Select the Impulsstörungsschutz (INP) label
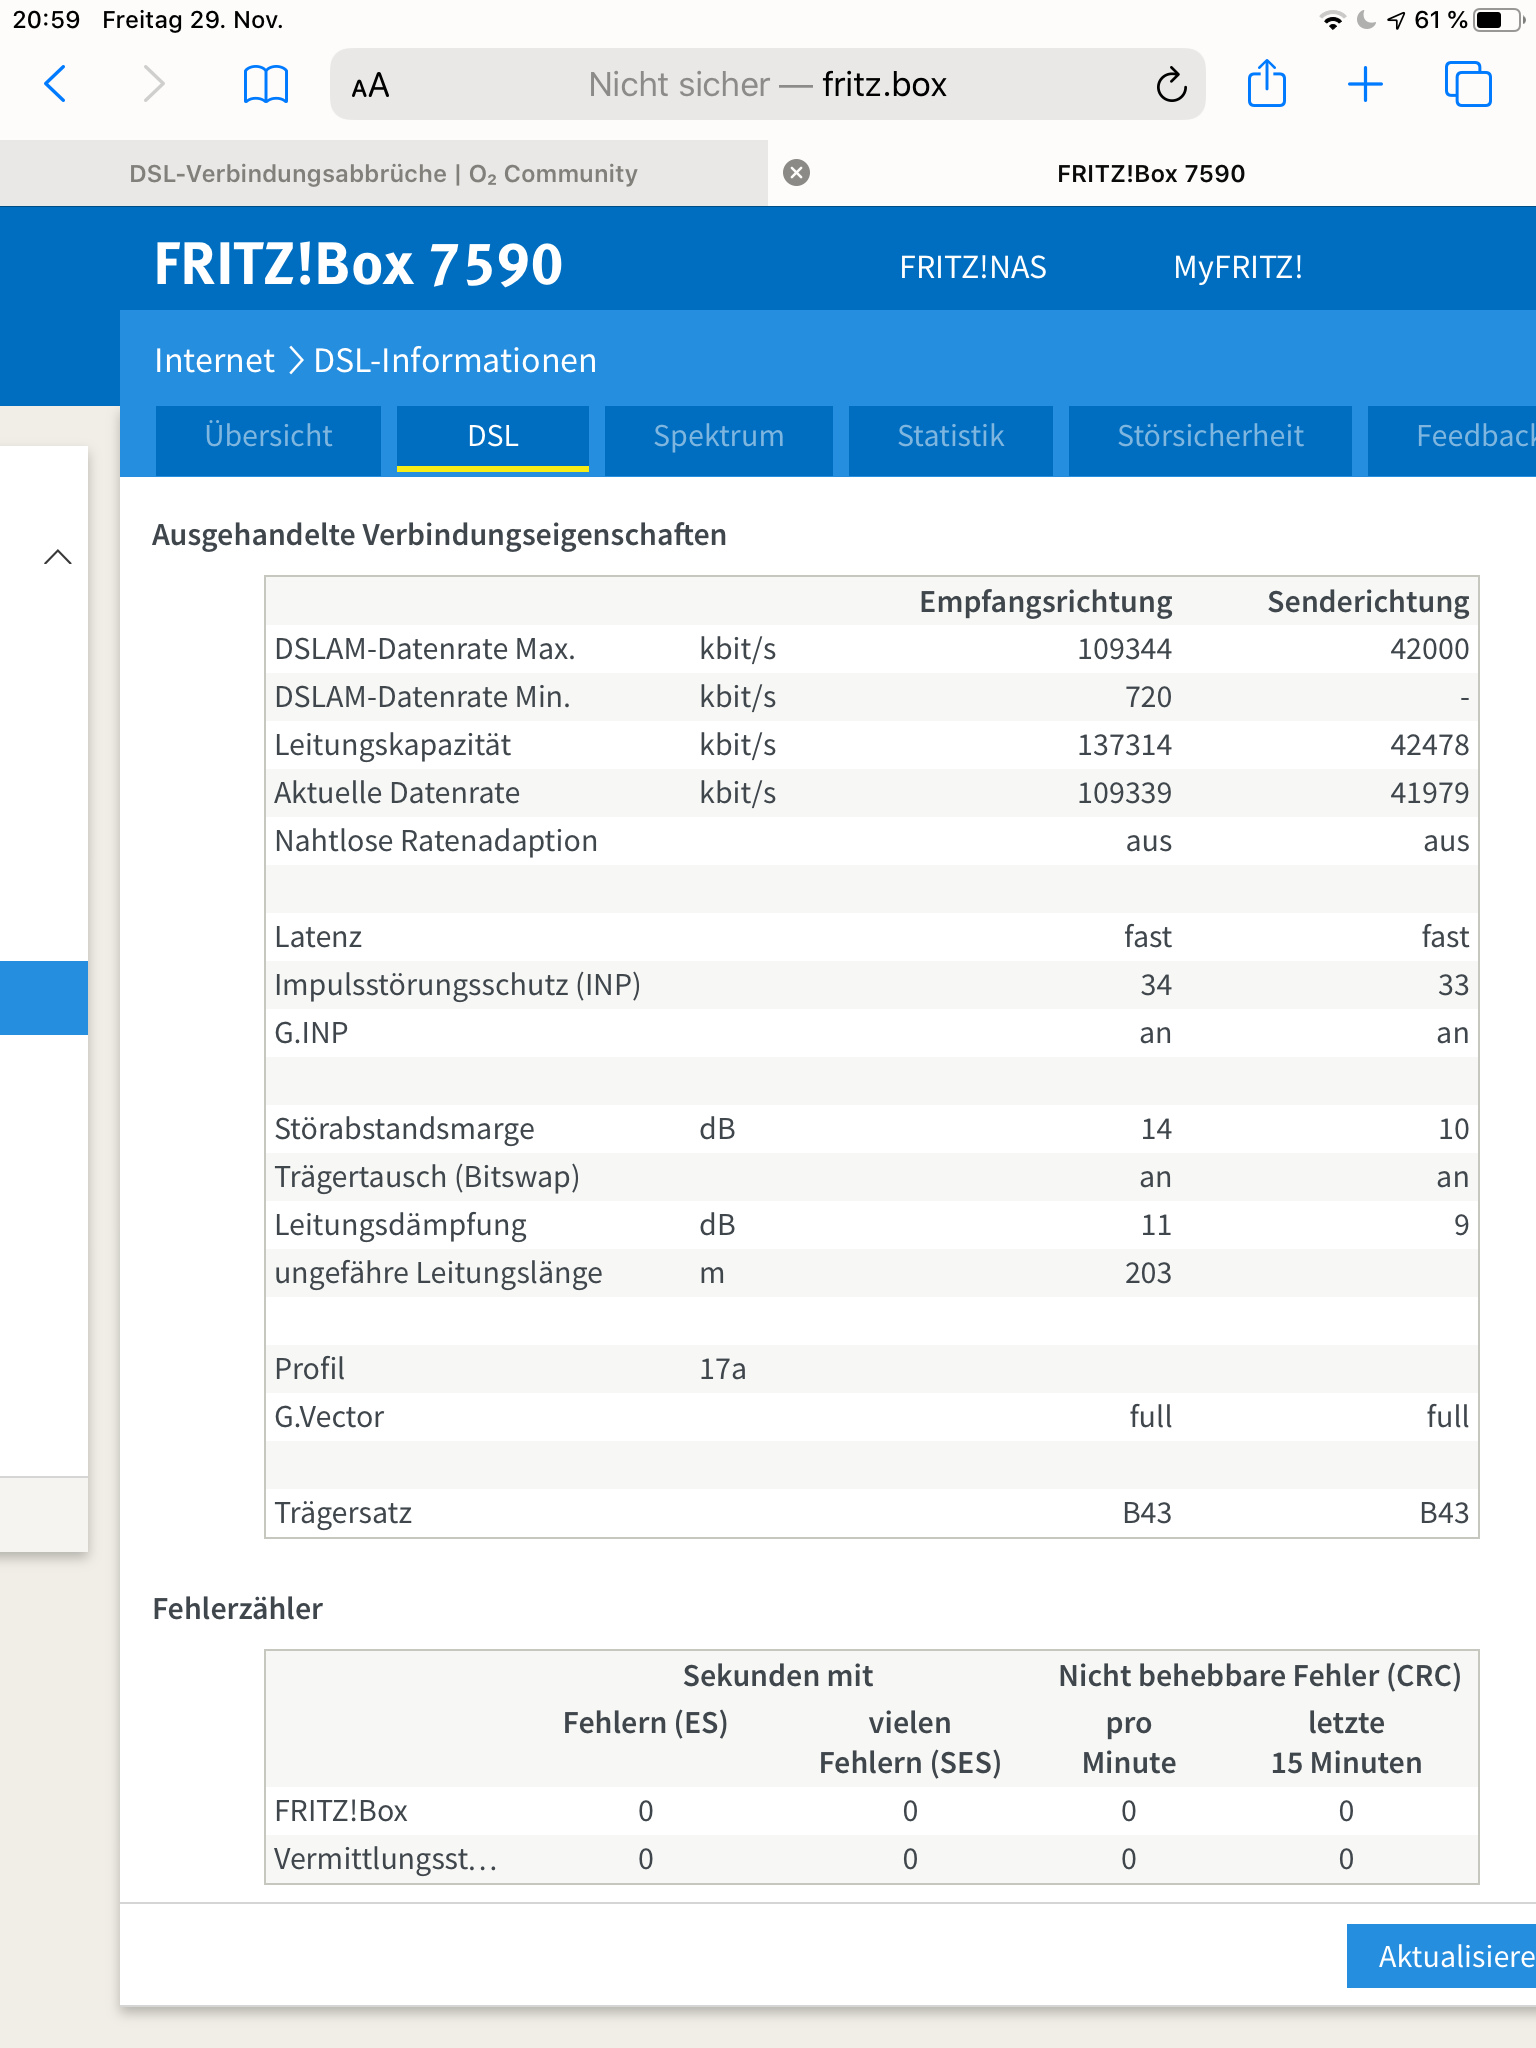The width and height of the screenshot is (1536, 2048). tap(457, 985)
